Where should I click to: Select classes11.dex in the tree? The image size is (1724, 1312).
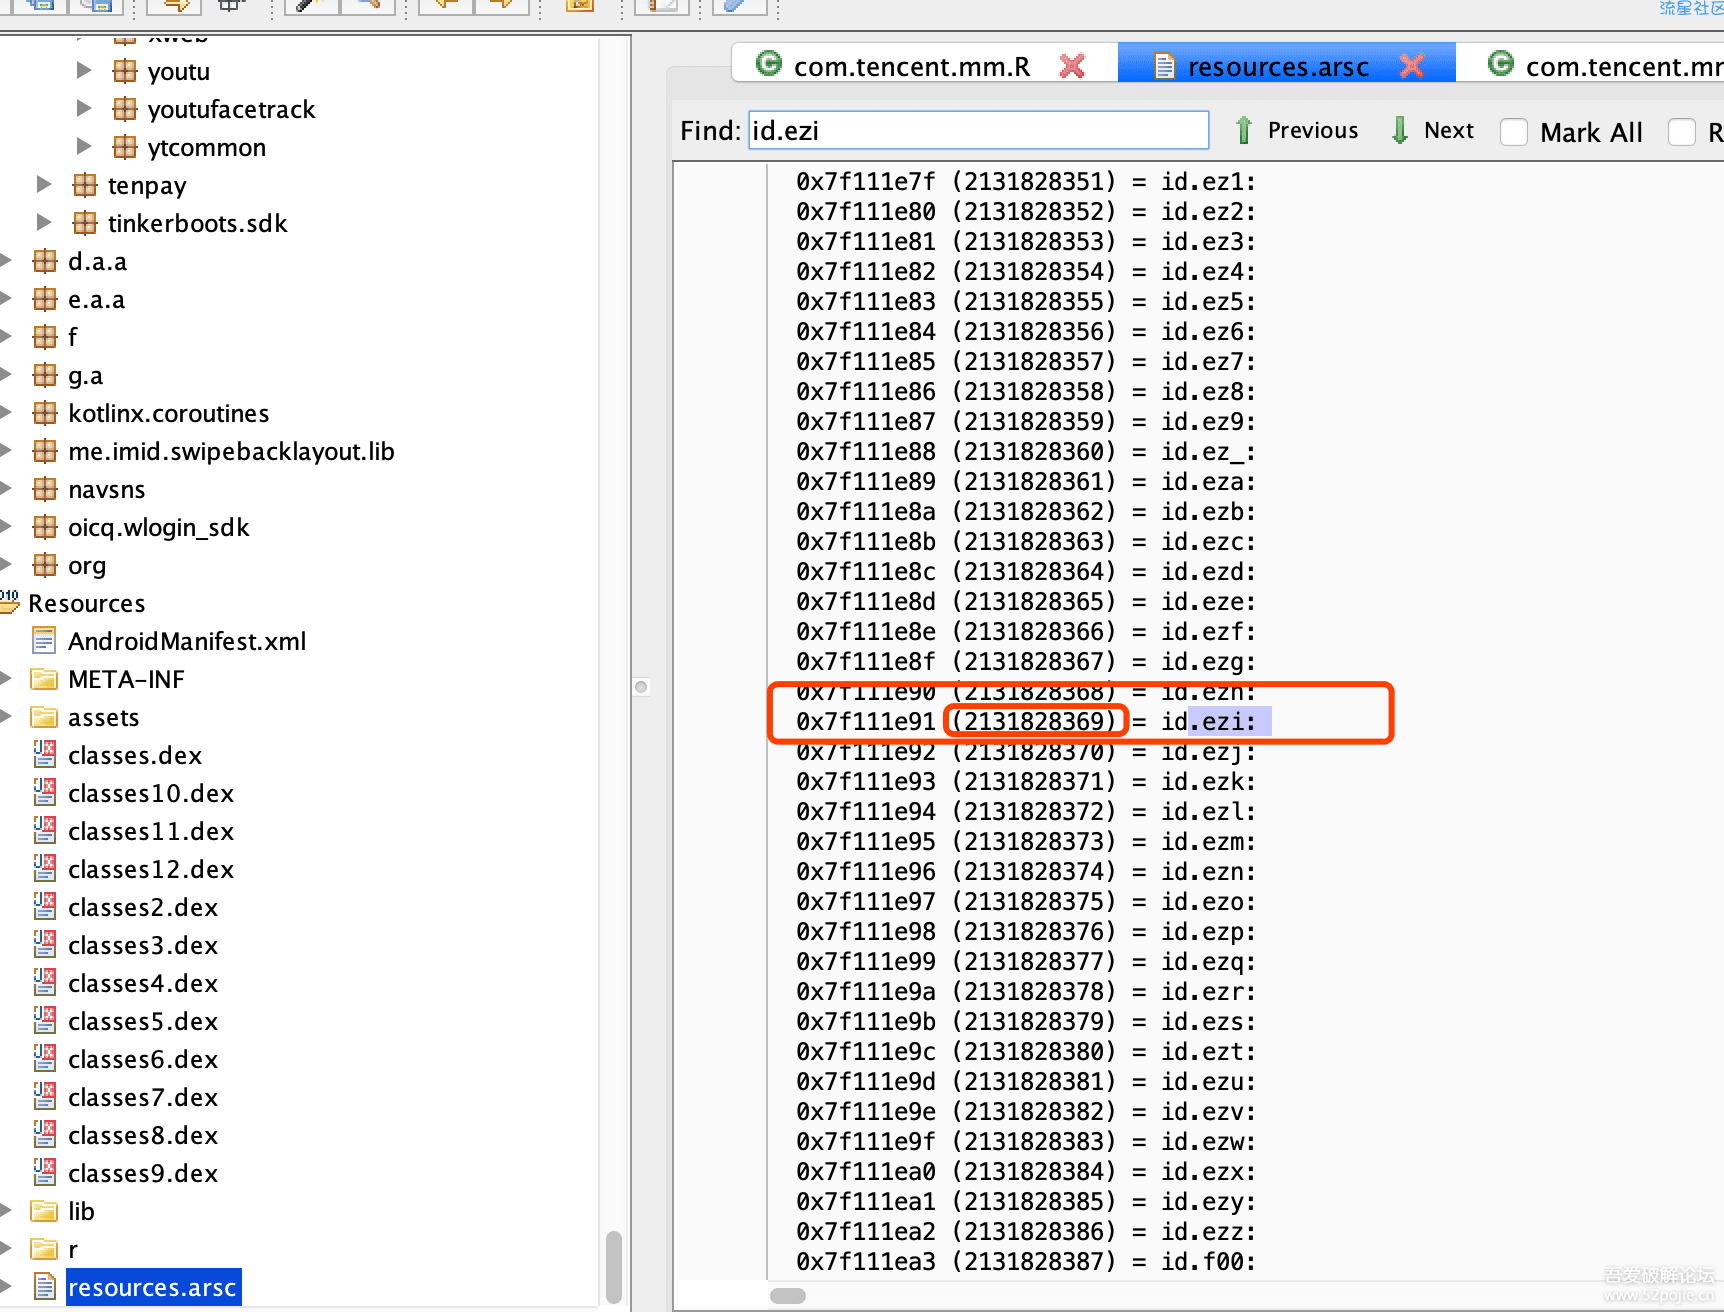[x=151, y=831]
